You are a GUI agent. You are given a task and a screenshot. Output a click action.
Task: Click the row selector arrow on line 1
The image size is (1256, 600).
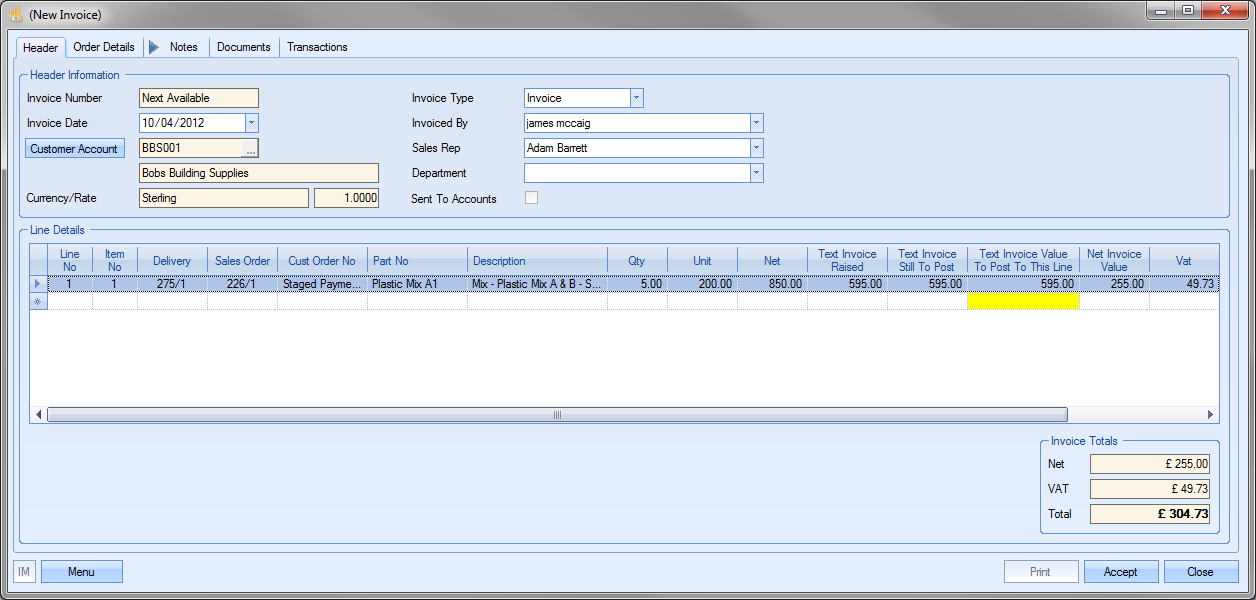coord(38,284)
